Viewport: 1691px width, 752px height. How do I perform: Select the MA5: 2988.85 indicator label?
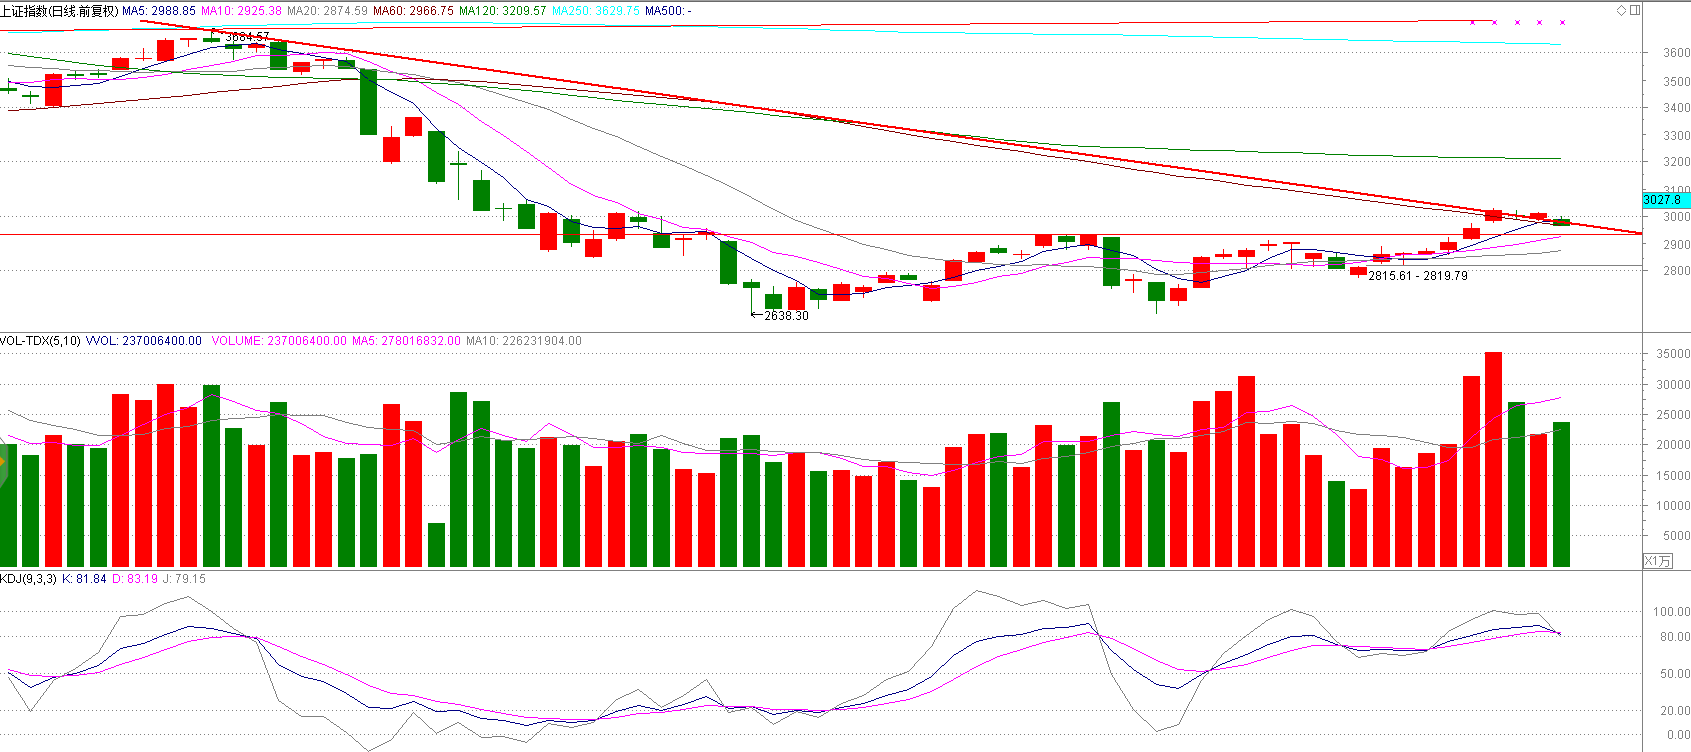(159, 11)
